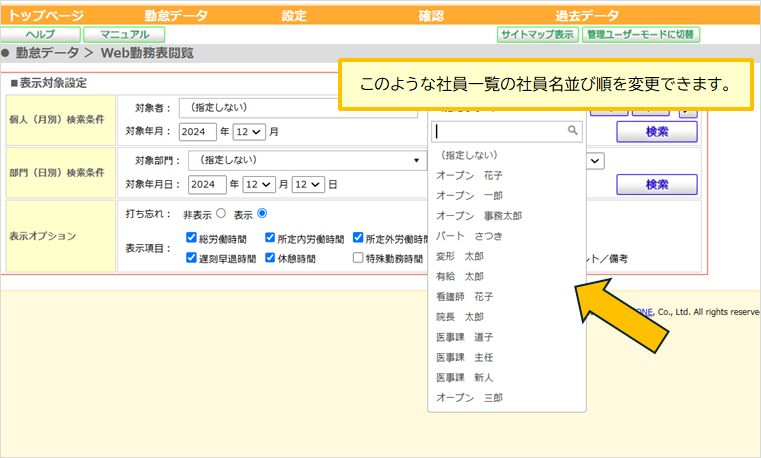Select オープン 三郎 from list
Screen dimensions: 761x458
click(x=507, y=398)
